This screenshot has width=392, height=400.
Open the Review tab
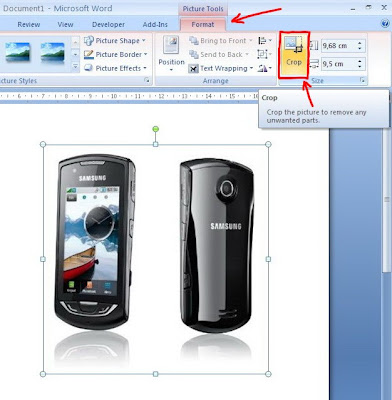(29, 24)
